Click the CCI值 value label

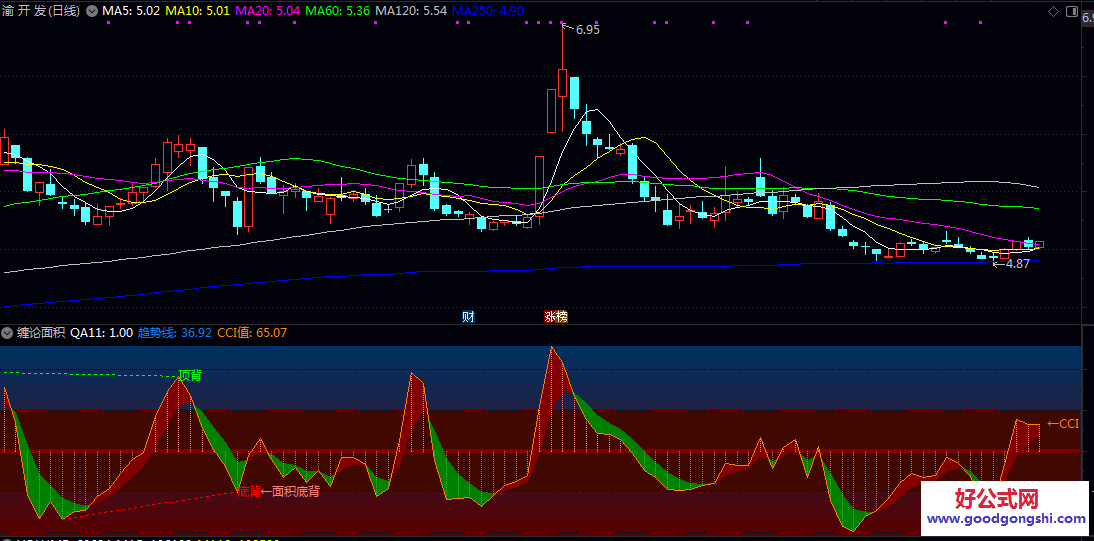coord(252,333)
